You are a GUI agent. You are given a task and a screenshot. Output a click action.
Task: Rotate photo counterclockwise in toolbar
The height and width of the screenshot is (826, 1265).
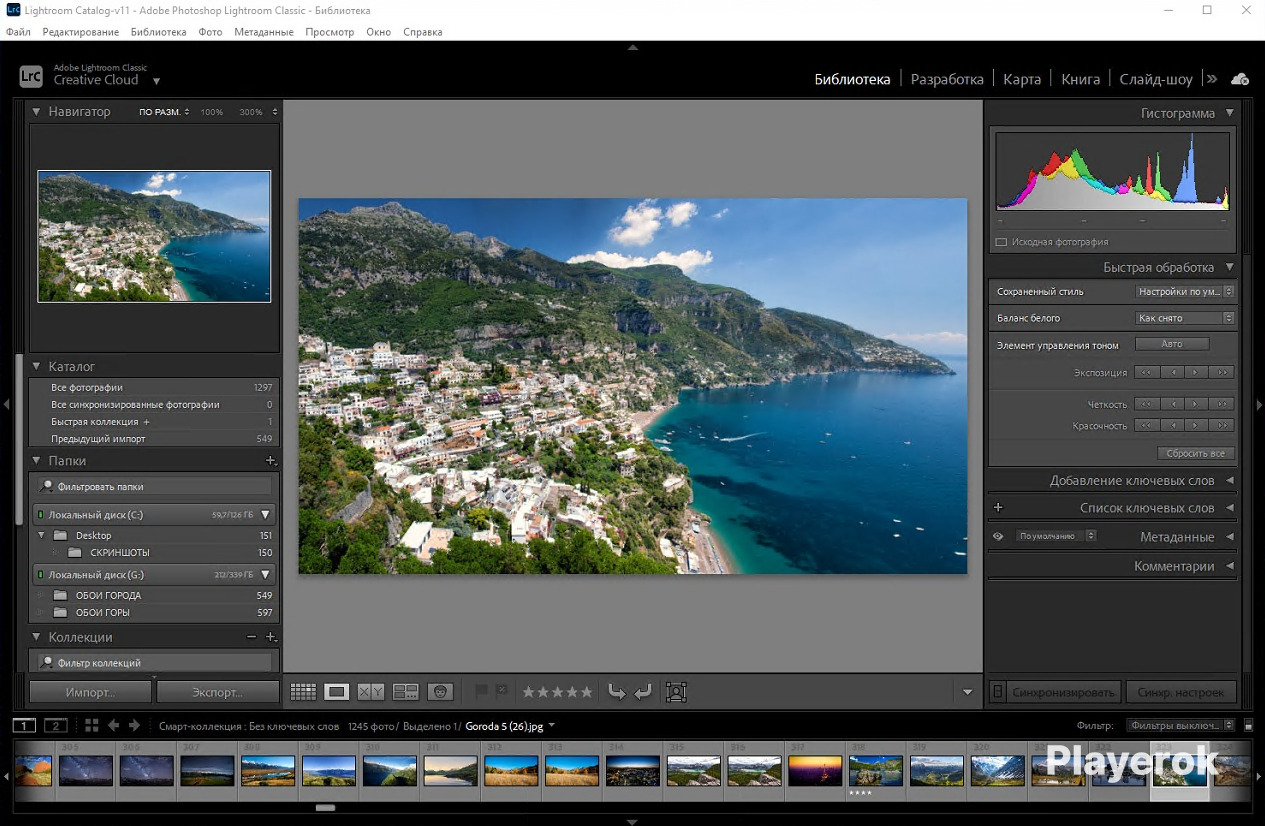(x=617, y=691)
